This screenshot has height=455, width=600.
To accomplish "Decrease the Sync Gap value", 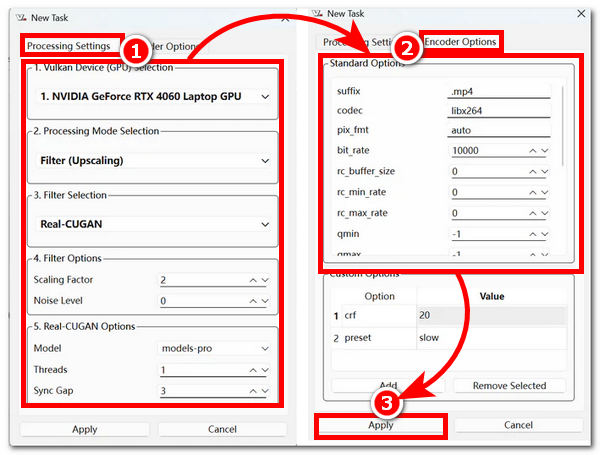I will click(265, 391).
